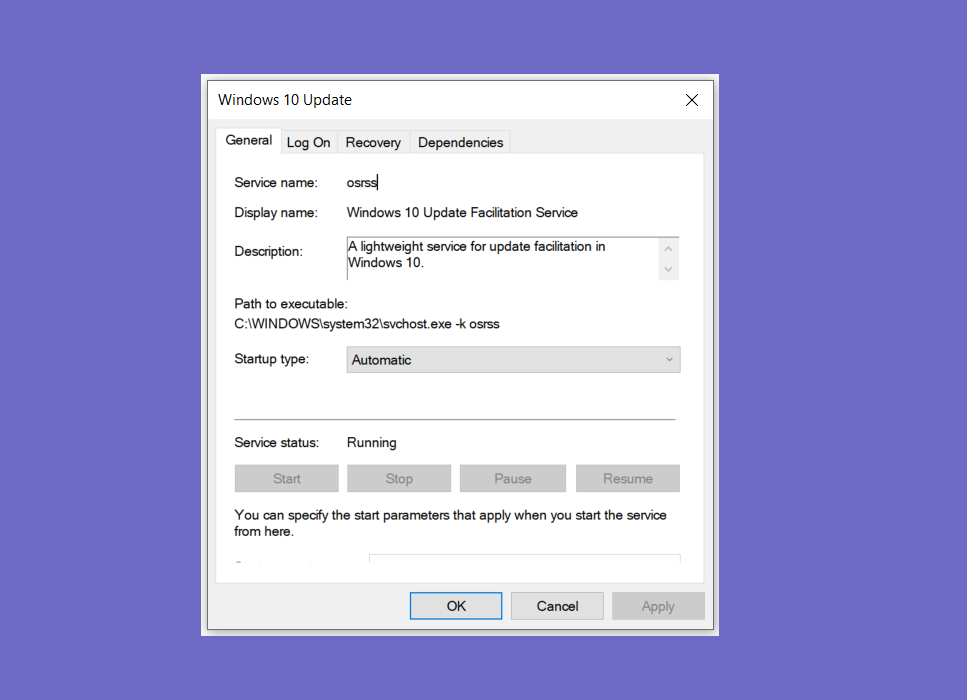This screenshot has height=700, width=967.
Task: Close the Windows 10 Update dialog
Action: [x=691, y=100]
